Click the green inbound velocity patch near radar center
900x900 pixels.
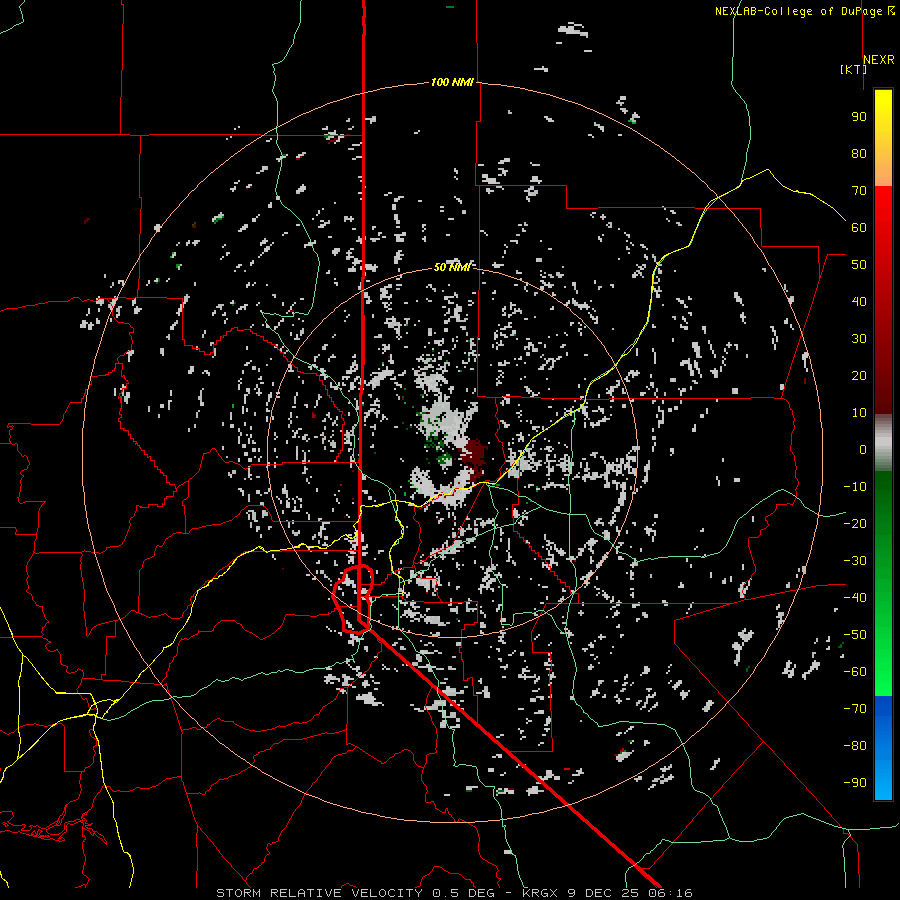coord(444,458)
